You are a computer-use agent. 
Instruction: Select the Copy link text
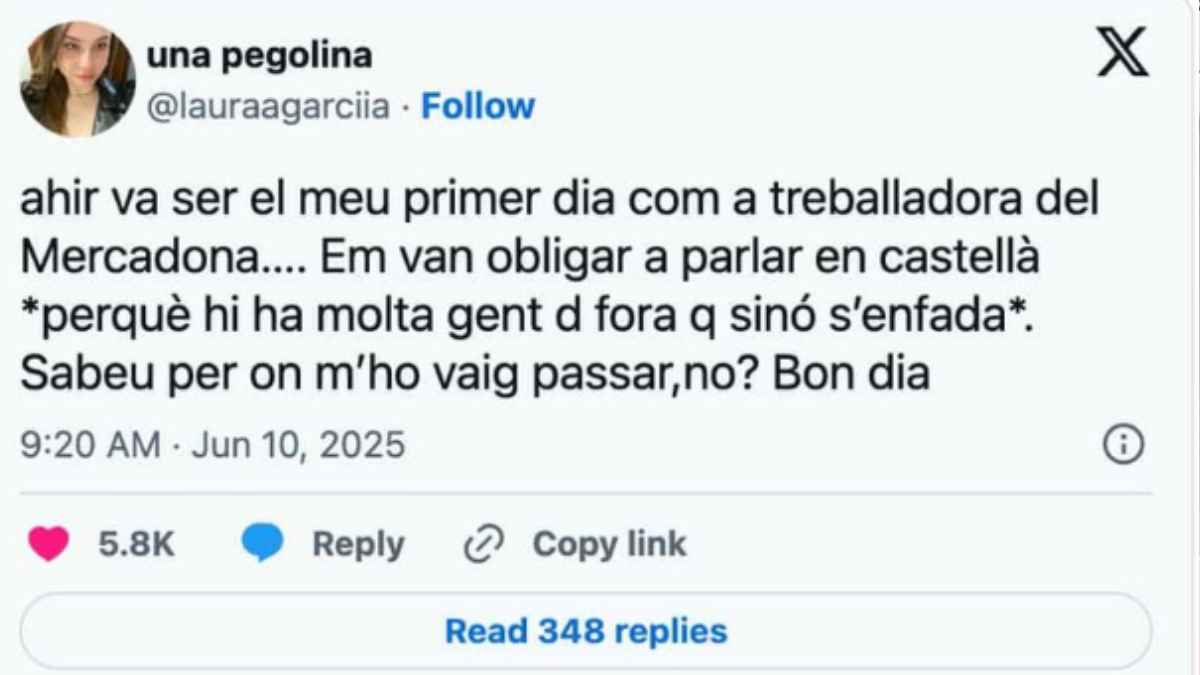609,544
